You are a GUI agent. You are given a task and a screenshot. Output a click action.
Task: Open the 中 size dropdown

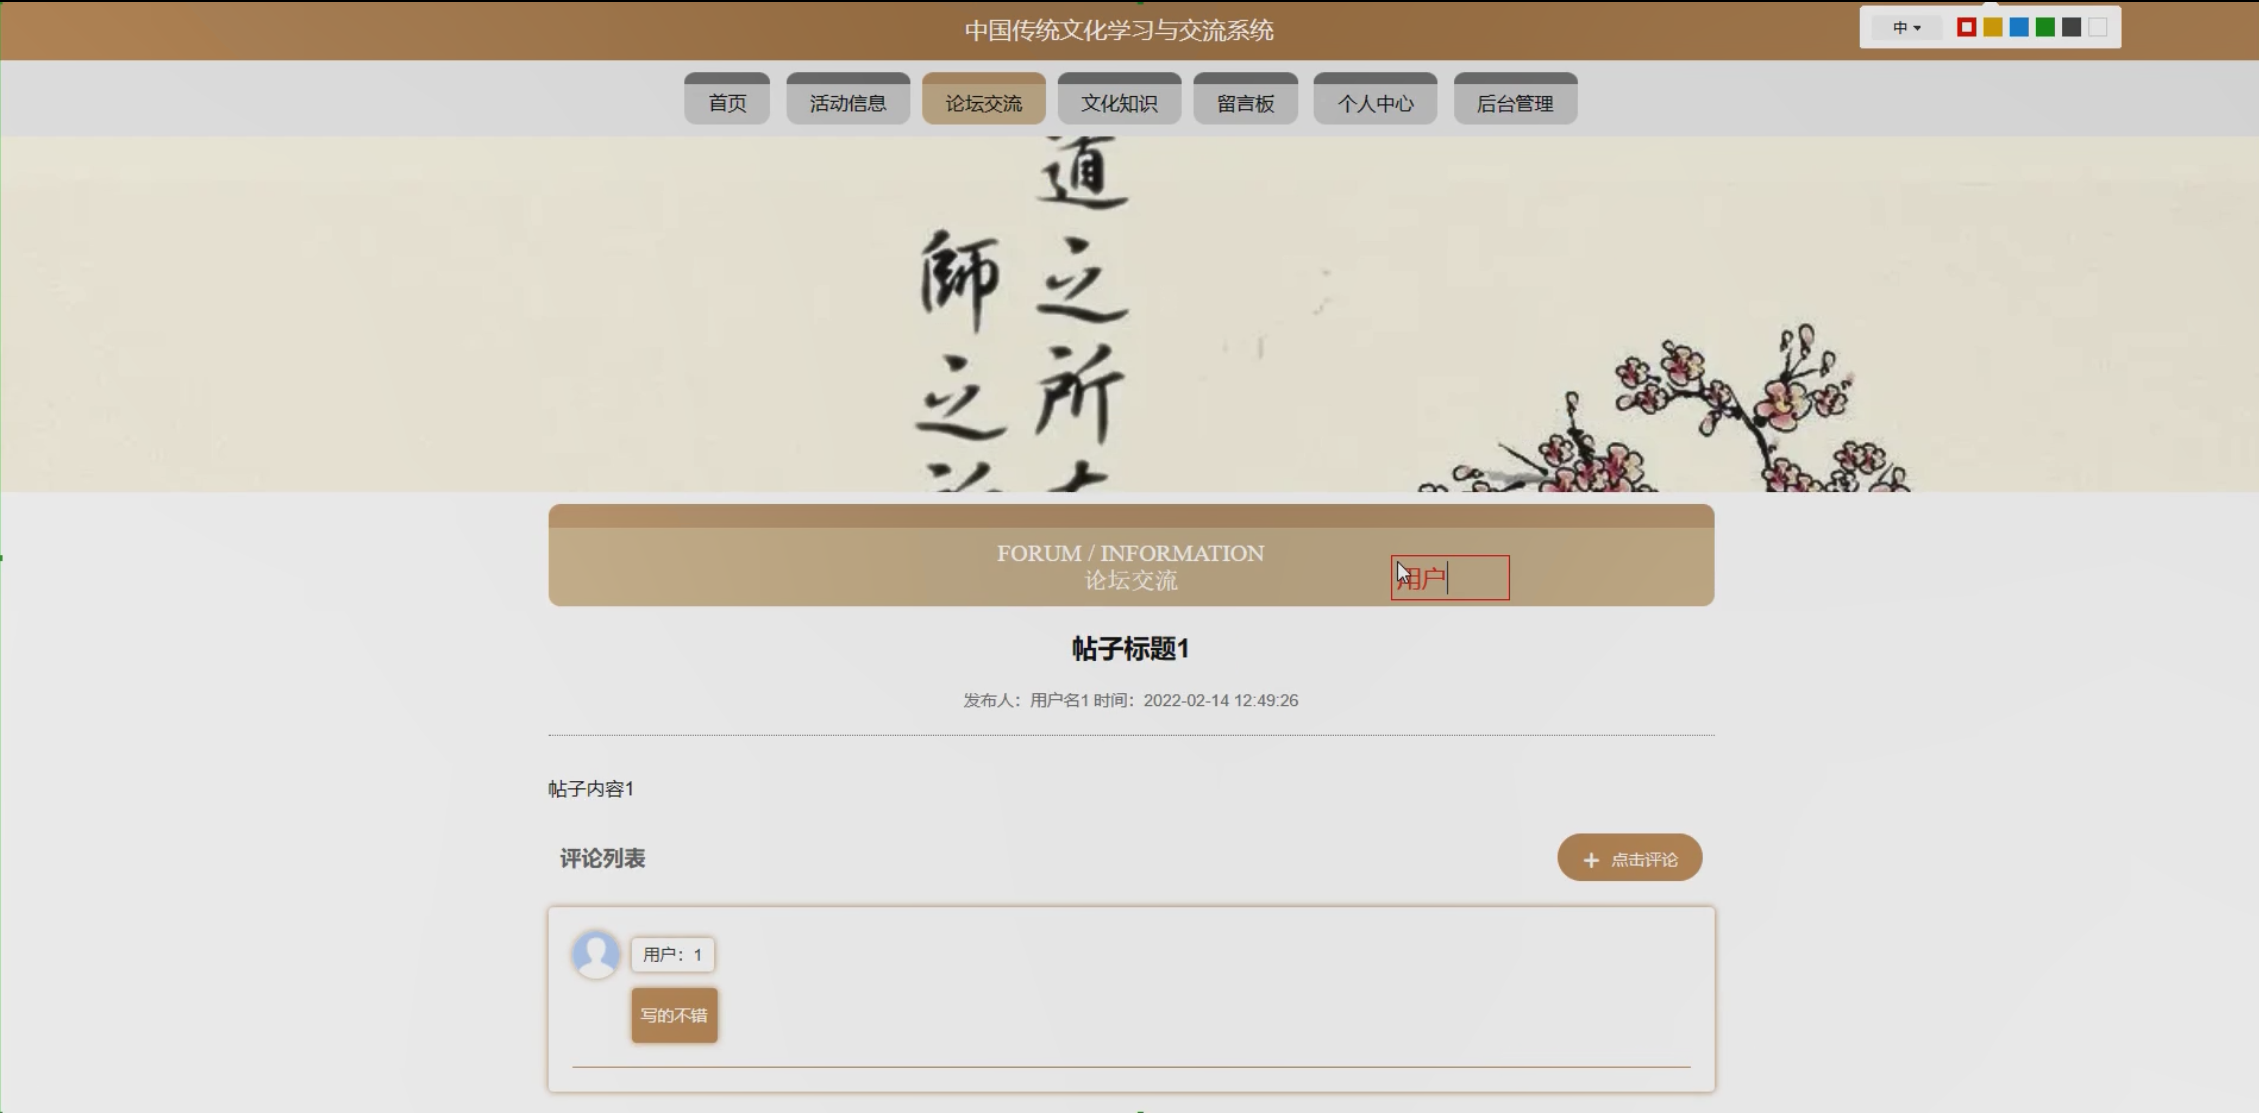(x=1906, y=28)
